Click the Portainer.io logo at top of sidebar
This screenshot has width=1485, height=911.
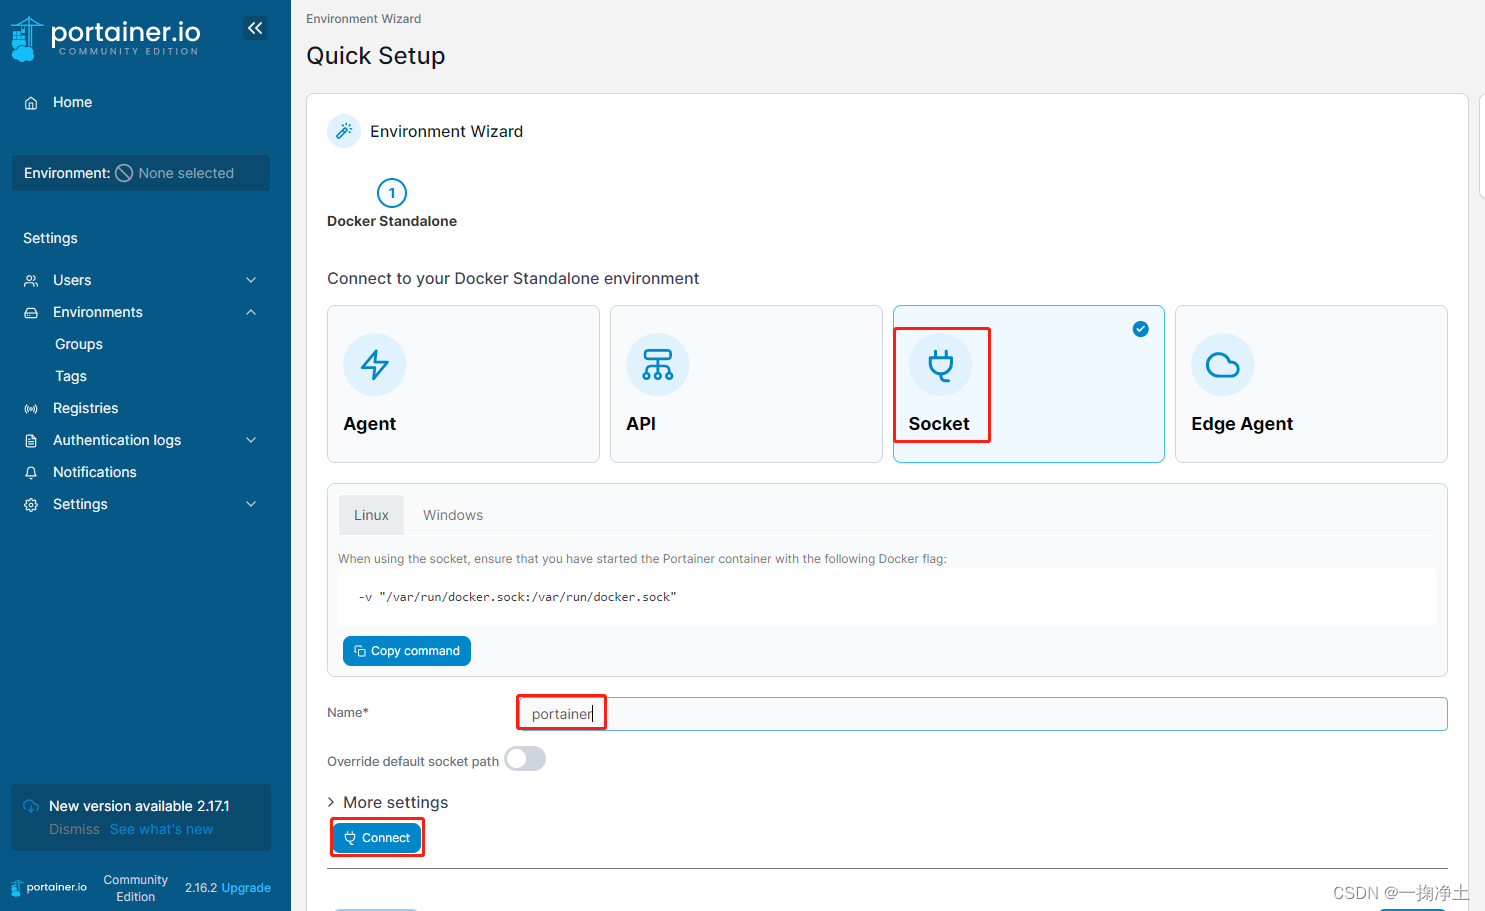[x=105, y=38]
